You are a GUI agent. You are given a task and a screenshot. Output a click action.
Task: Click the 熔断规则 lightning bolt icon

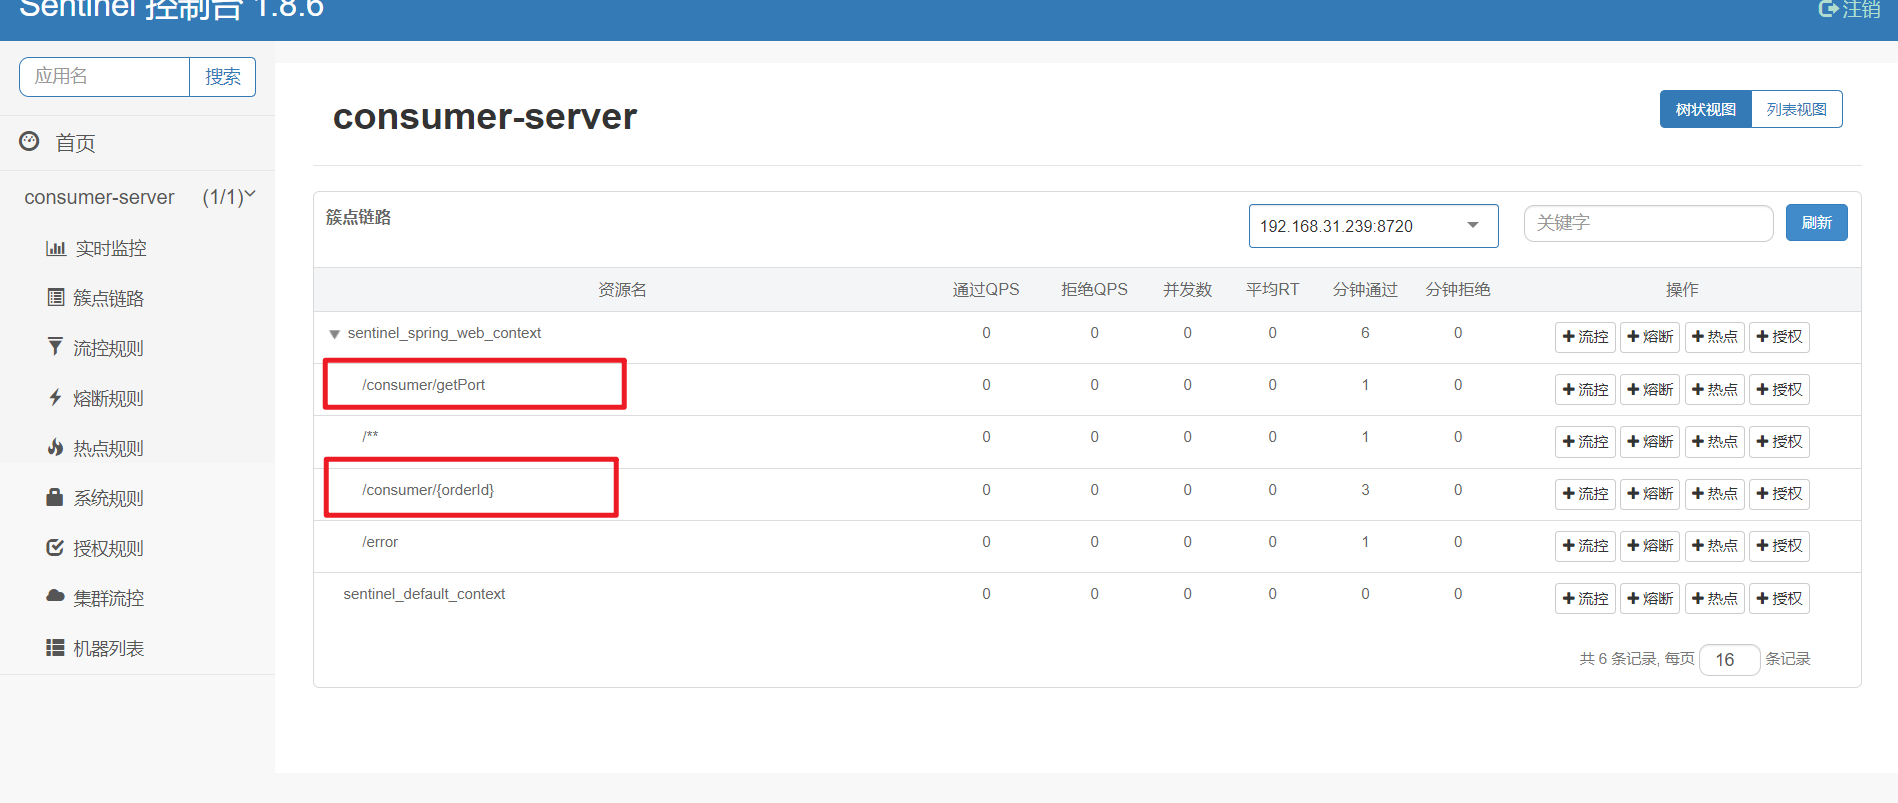click(55, 397)
